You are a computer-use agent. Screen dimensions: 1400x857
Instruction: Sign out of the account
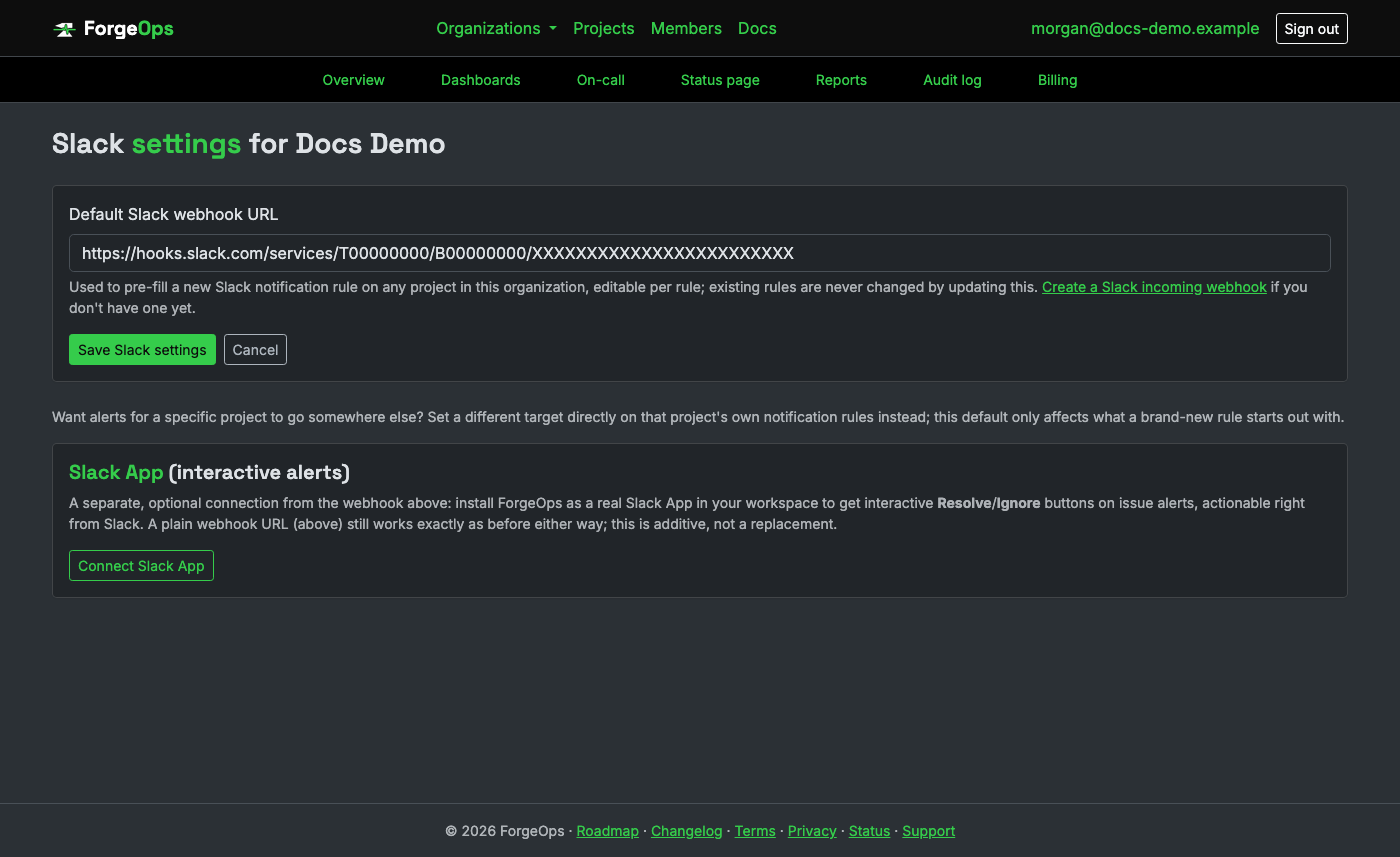[x=1311, y=29]
